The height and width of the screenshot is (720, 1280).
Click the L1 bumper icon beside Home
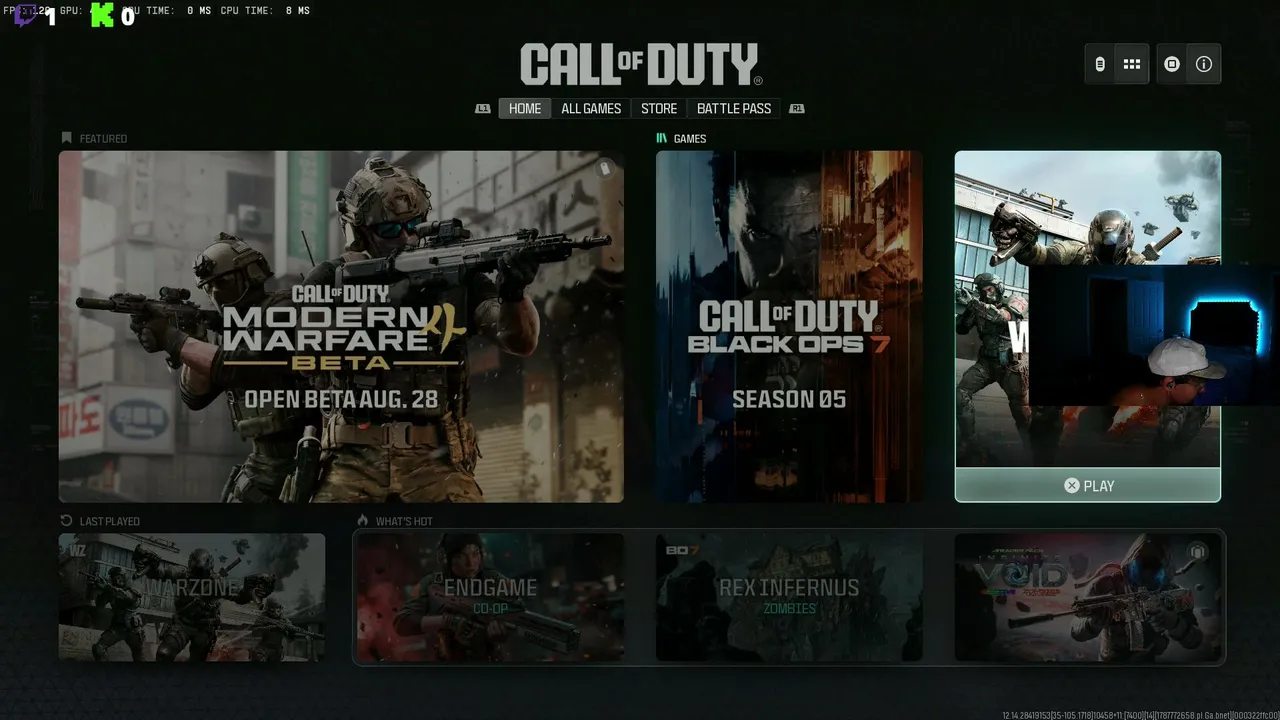coord(483,109)
